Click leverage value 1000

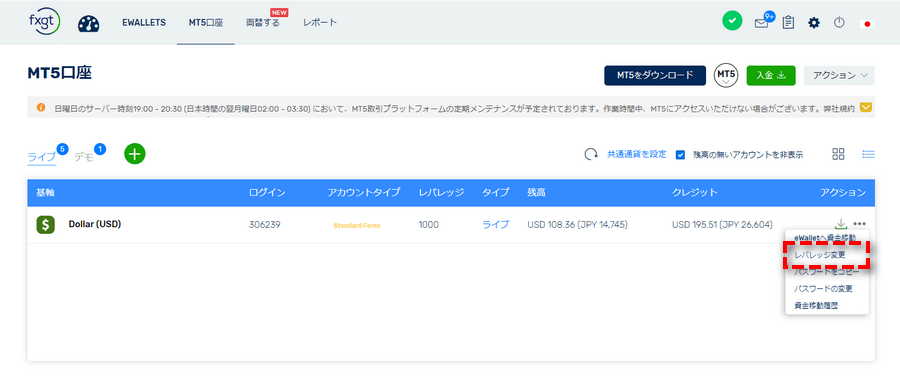point(429,225)
